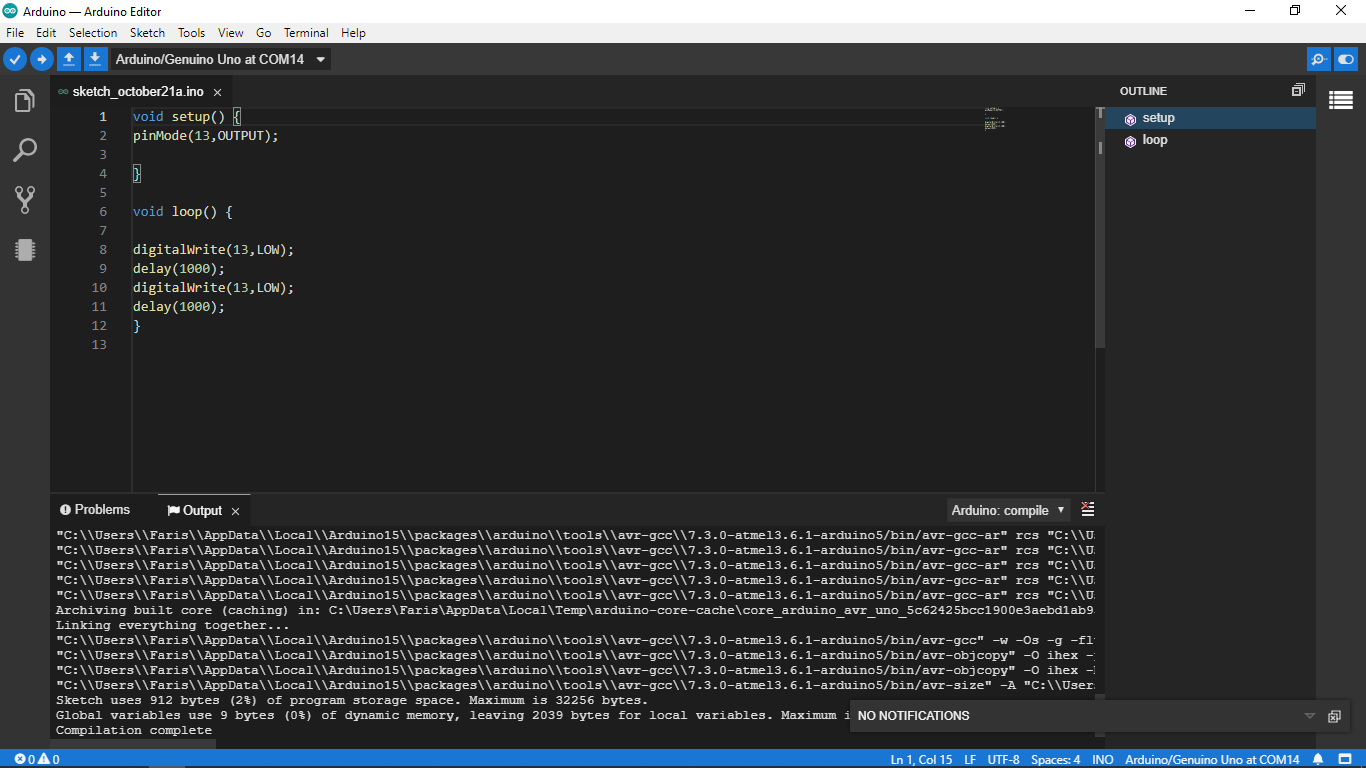Click the setup symbol cube icon
The width and height of the screenshot is (1366, 768).
1130,119
